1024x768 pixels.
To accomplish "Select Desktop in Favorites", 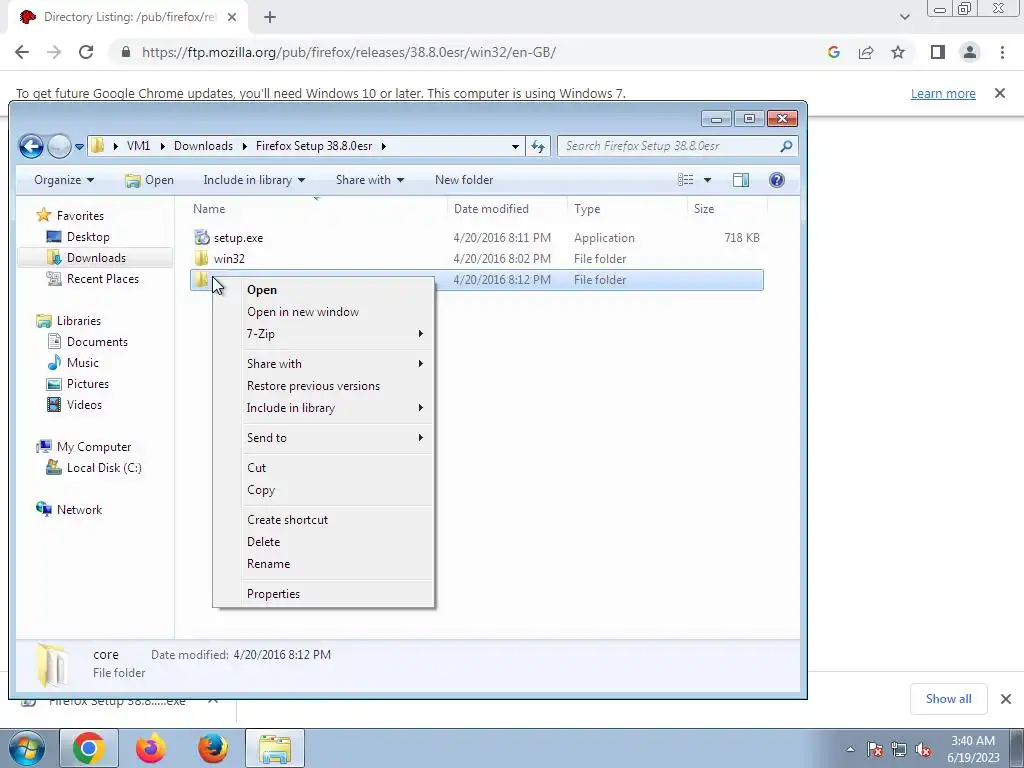I will pyautogui.click(x=88, y=237).
